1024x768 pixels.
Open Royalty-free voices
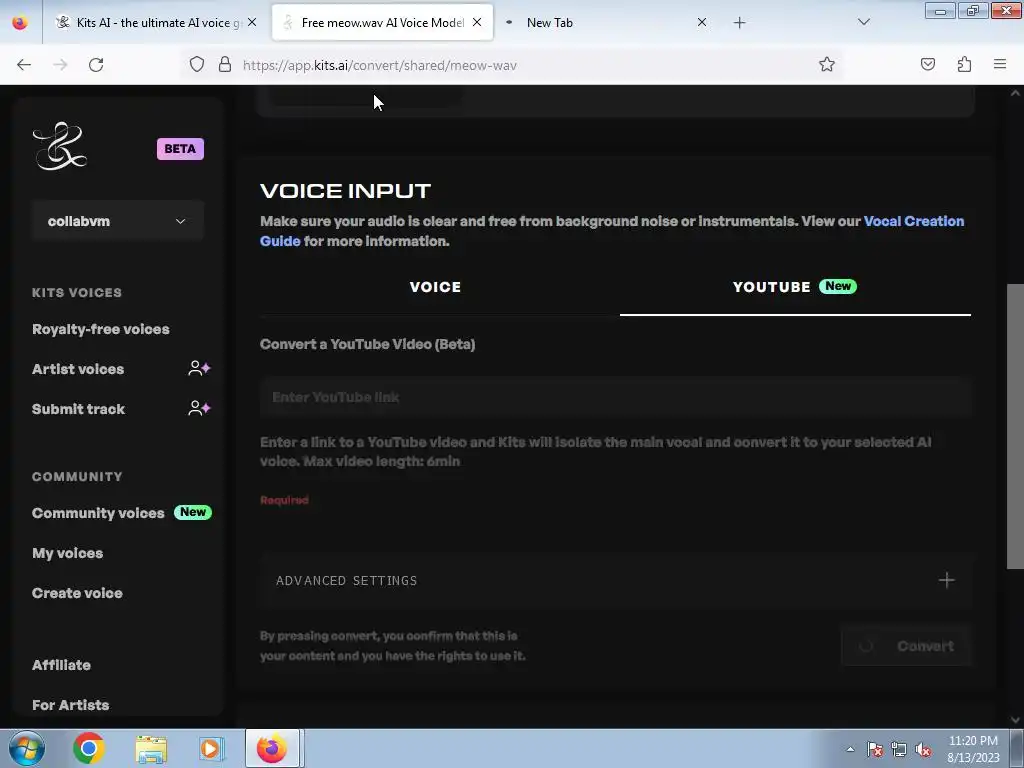pos(101,329)
